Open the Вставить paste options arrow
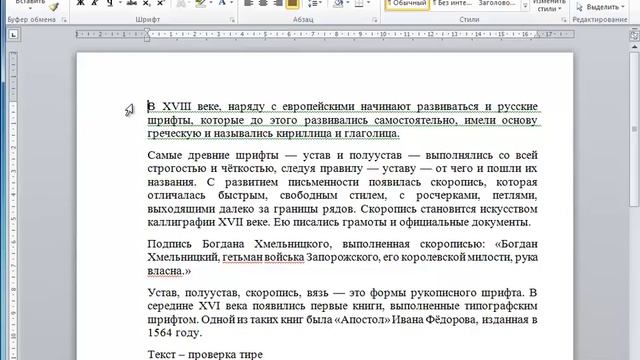The image size is (640, 360). [x=30, y=8]
